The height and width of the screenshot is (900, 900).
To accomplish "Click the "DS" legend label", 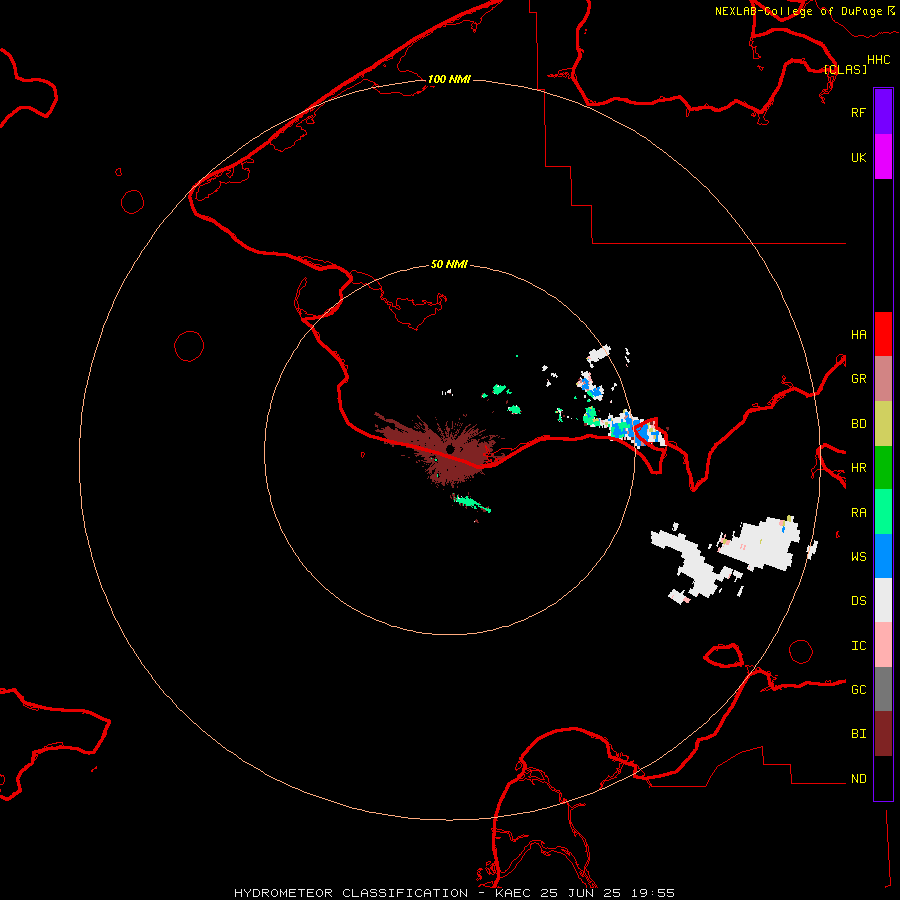I will click(x=858, y=600).
